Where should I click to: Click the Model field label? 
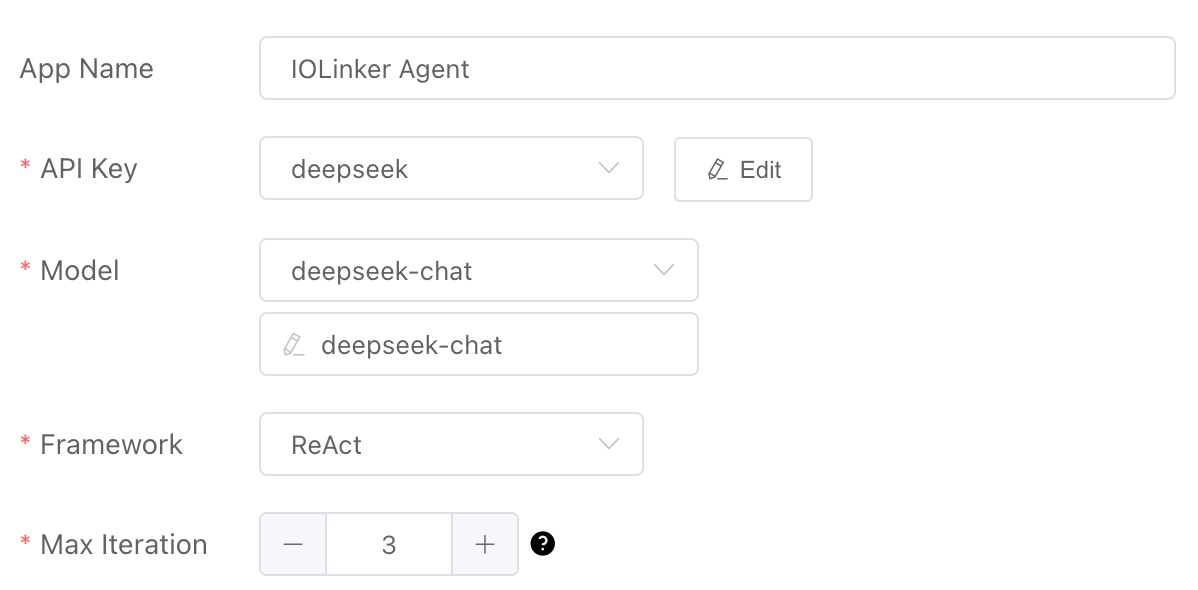[x=79, y=270]
